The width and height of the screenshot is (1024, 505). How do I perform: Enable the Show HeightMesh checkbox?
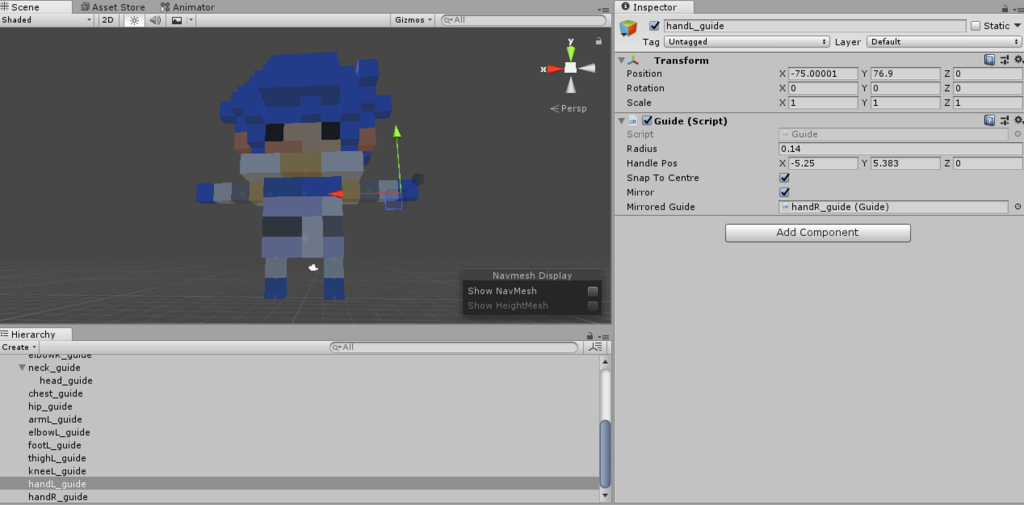pyautogui.click(x=593, y=306)
